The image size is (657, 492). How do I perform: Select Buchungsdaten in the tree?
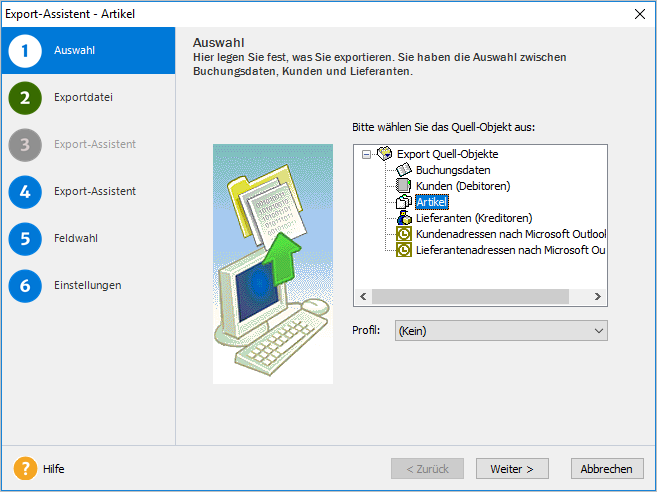[x=453, y=170]
